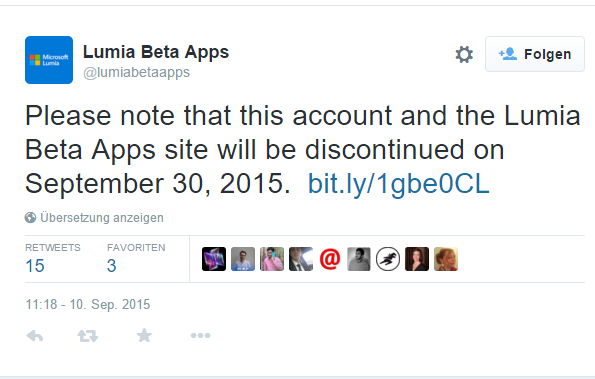
Task: Click the purple abstract first avatar
Action: 214,259
